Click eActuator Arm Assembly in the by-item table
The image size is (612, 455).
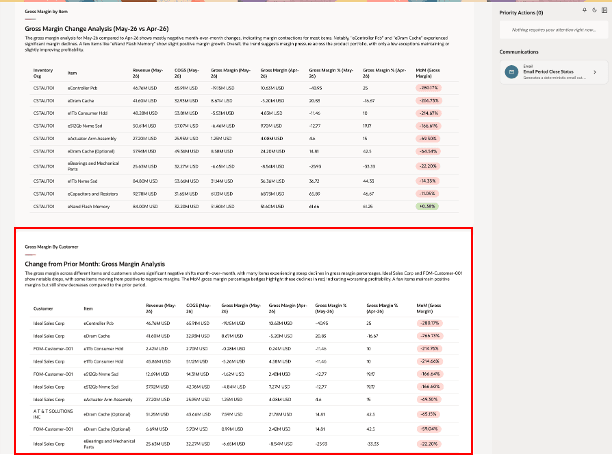92,139
